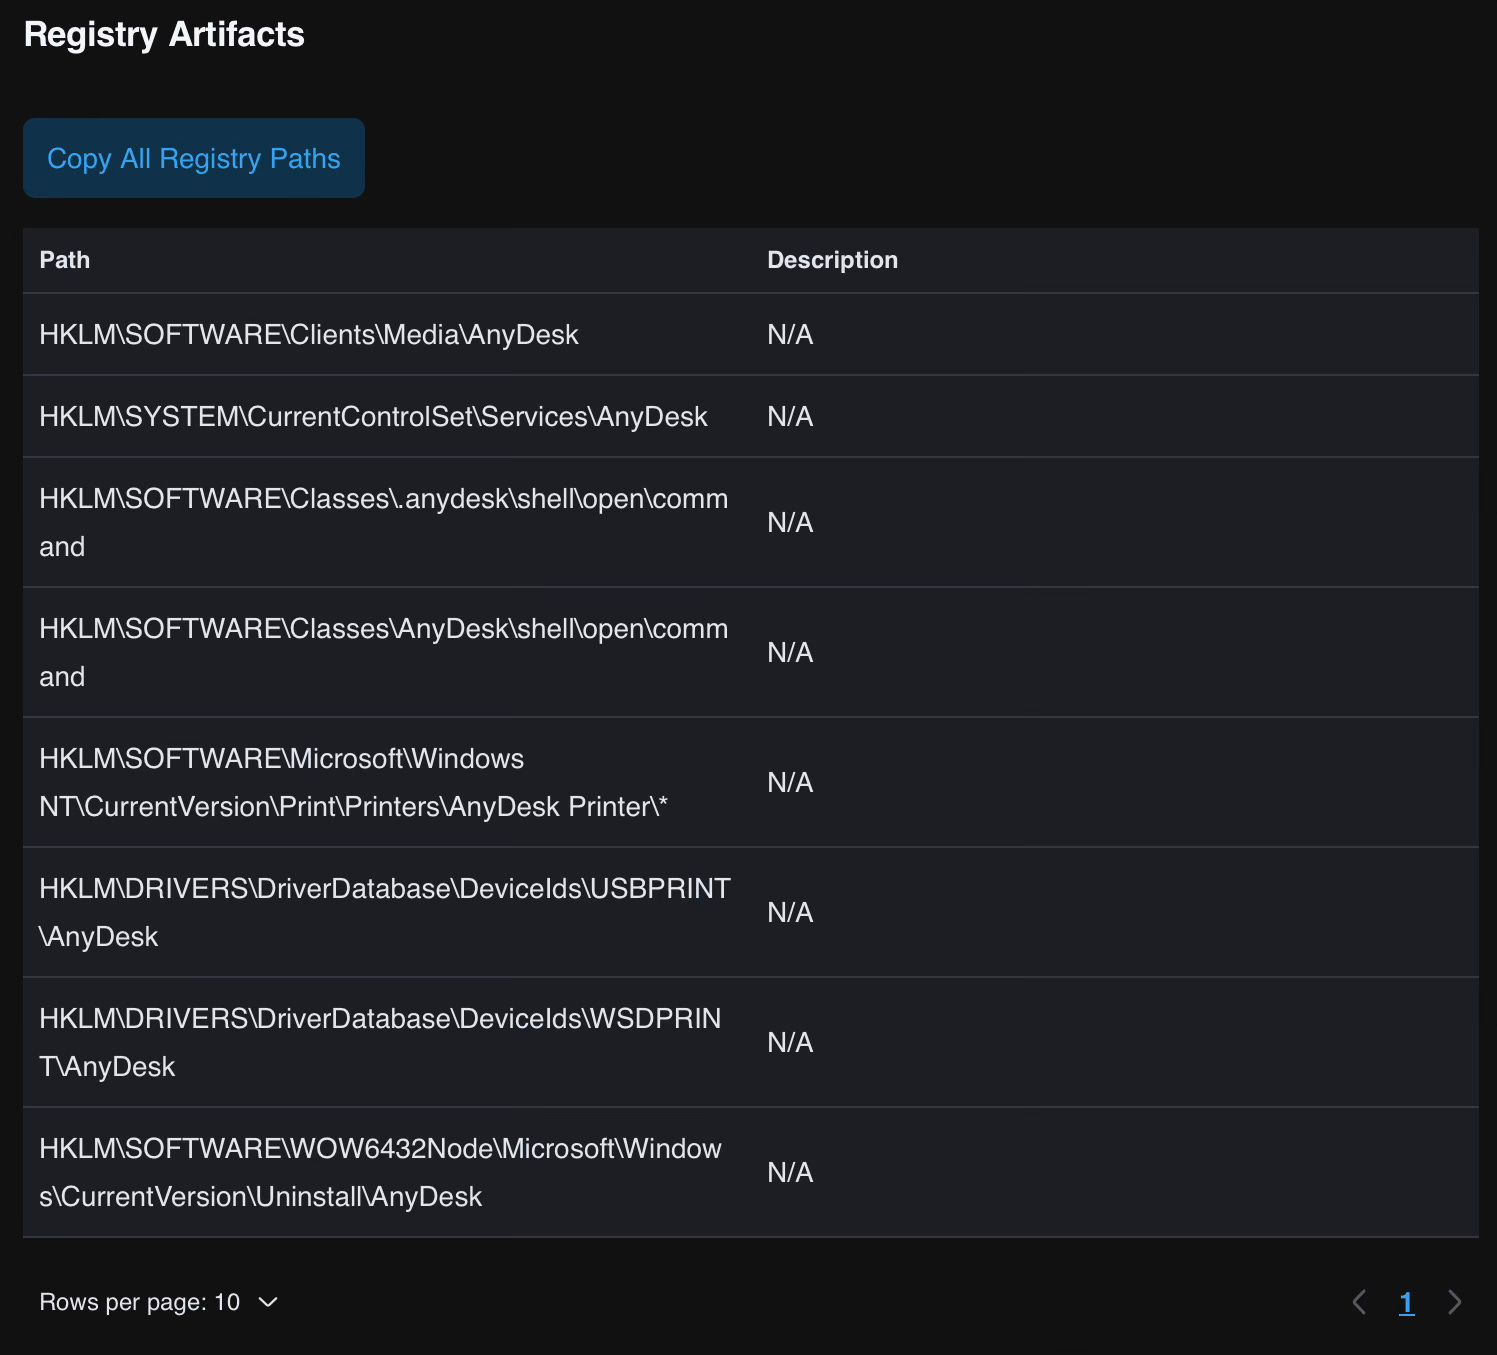This screenshot has height=1355, width=1497.
Task: Click Copy All Registry Paths button
Action: click(194, 158)
